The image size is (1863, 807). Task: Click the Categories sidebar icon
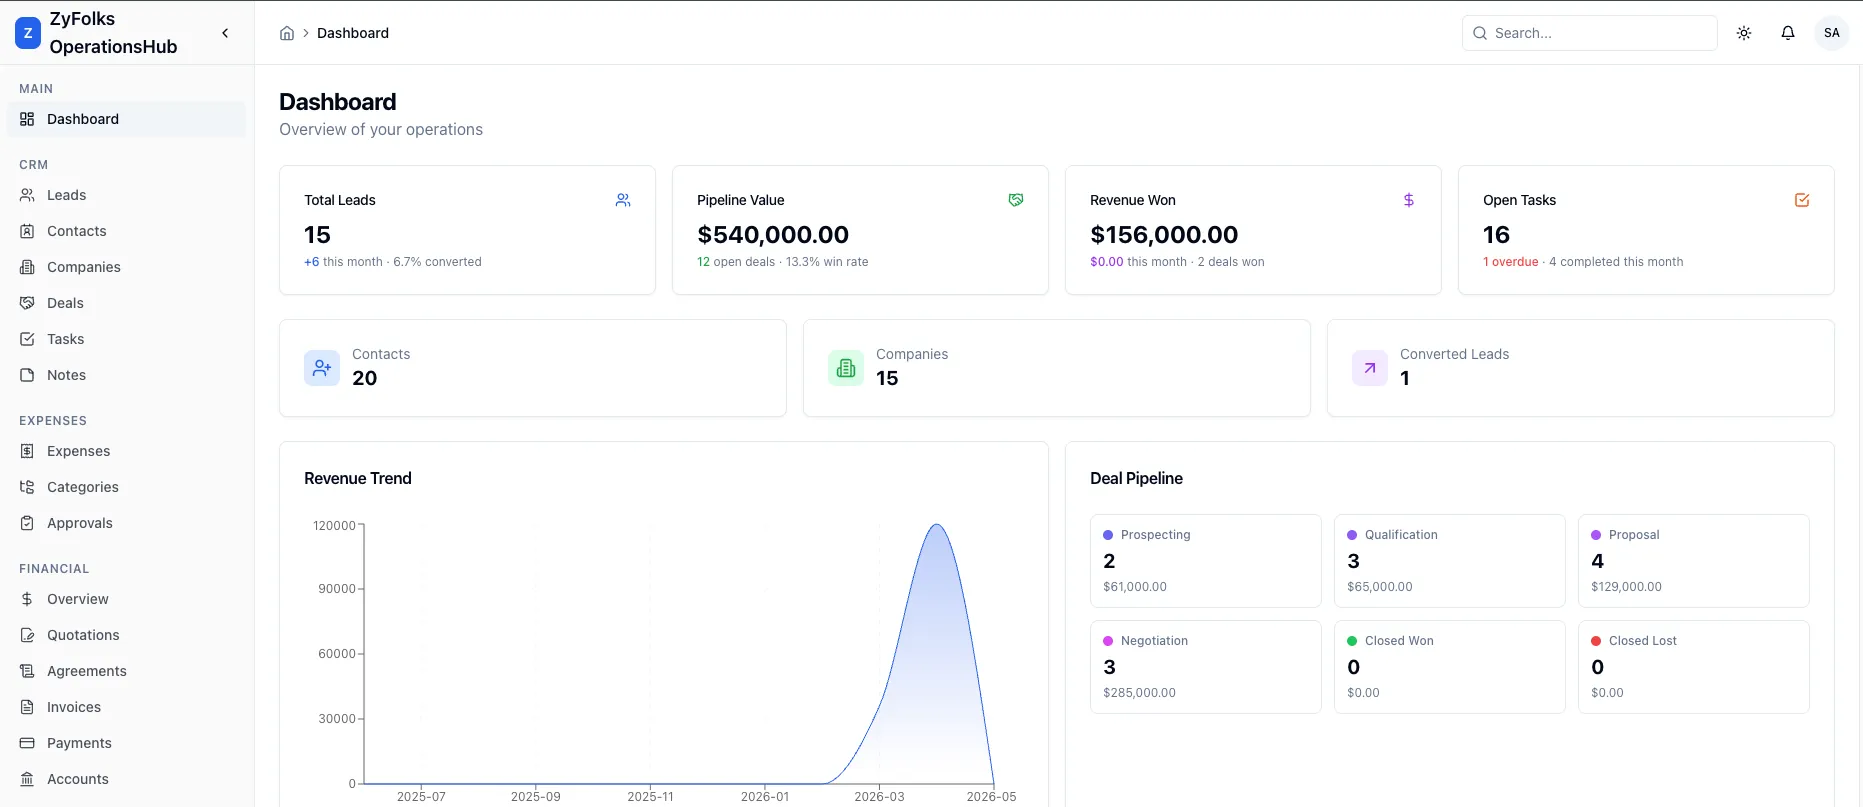(27, 487)
